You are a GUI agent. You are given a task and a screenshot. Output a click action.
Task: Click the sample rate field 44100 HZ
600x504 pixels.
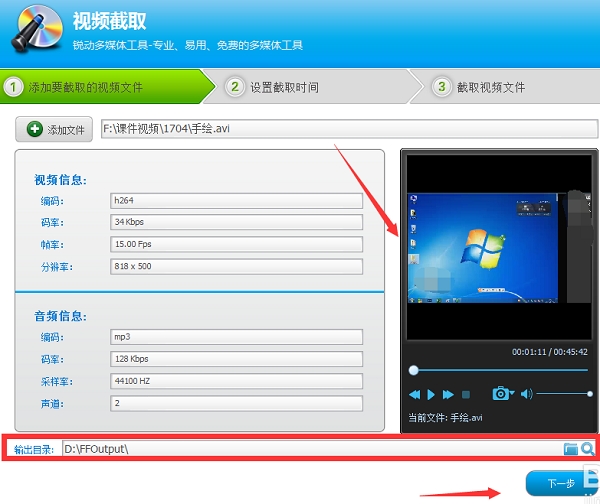(236, 381)
